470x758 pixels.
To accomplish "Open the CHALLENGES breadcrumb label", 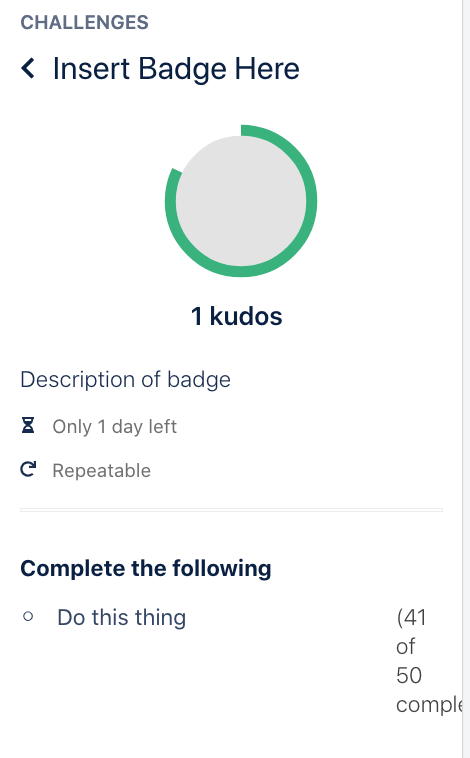I will pos(84,22).
